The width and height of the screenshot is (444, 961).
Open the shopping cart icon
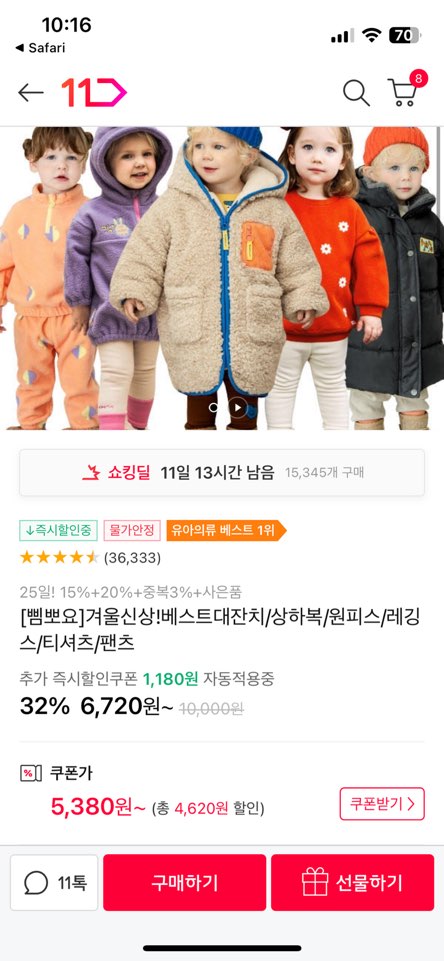point(402,93)
